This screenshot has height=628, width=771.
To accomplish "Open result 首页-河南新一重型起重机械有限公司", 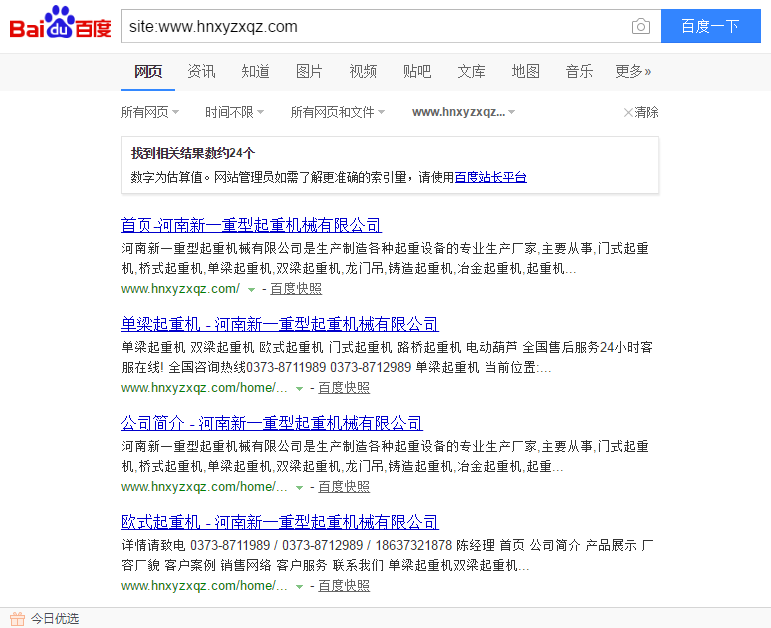I will coord(251,225).
